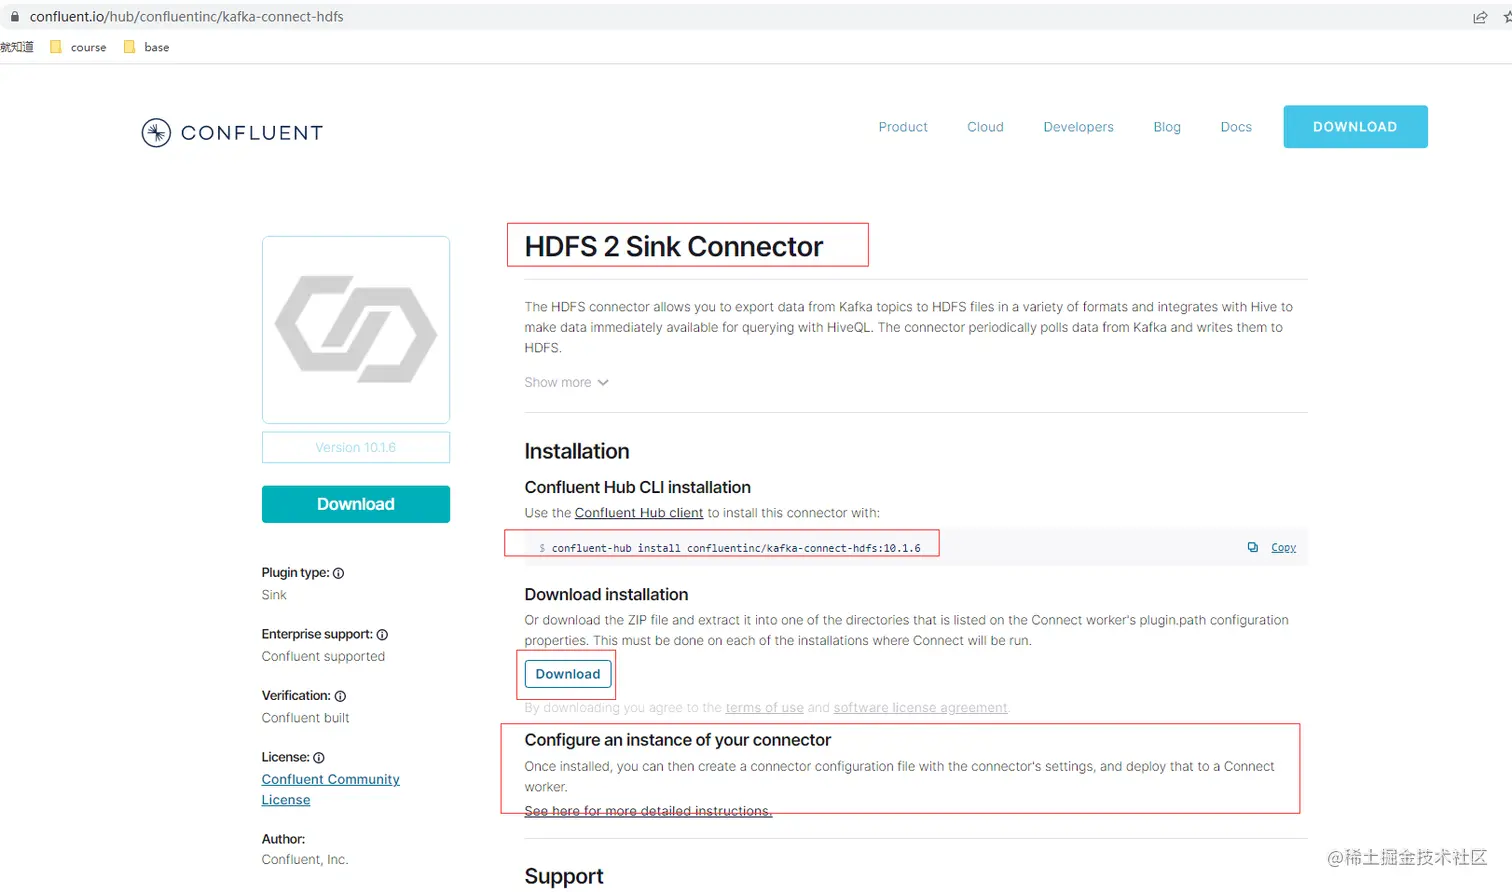The image size is (1512, 892).
Task: Click the Confluent logo
Action: click(231, 132)
